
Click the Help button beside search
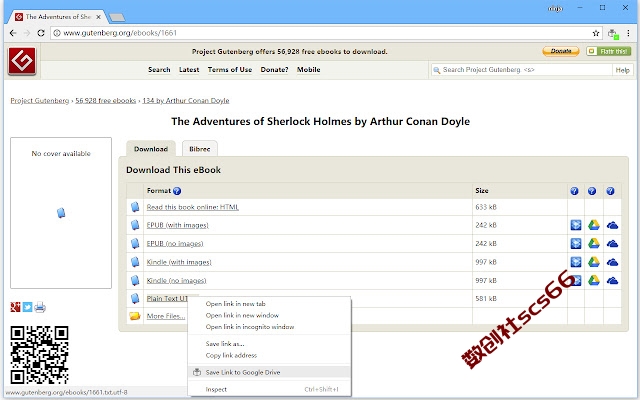pos(622,70)
